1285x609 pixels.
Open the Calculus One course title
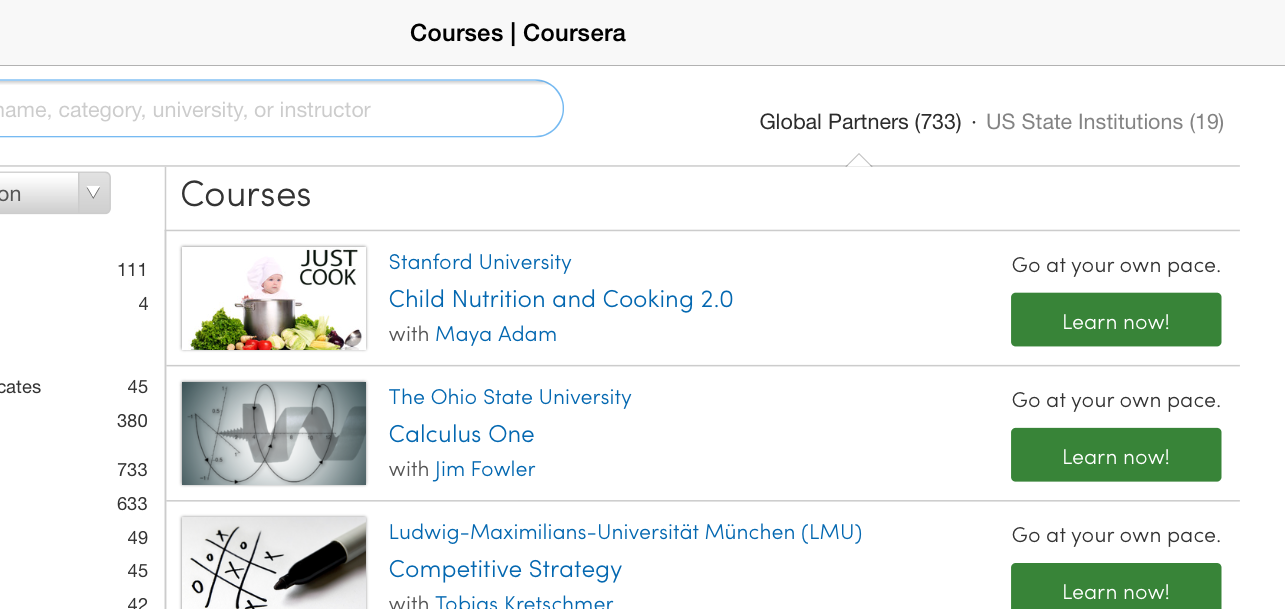462,434
